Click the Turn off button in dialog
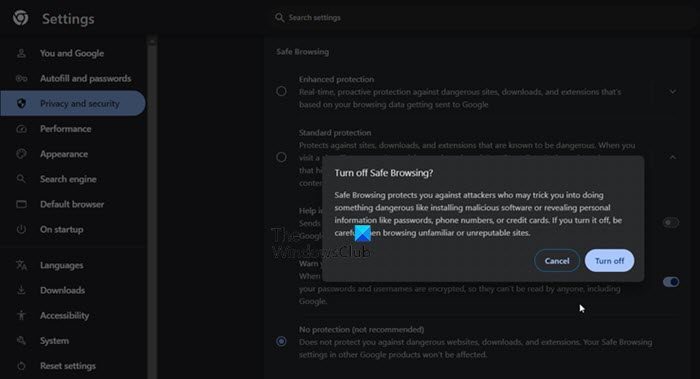 (x=609, y=261)
